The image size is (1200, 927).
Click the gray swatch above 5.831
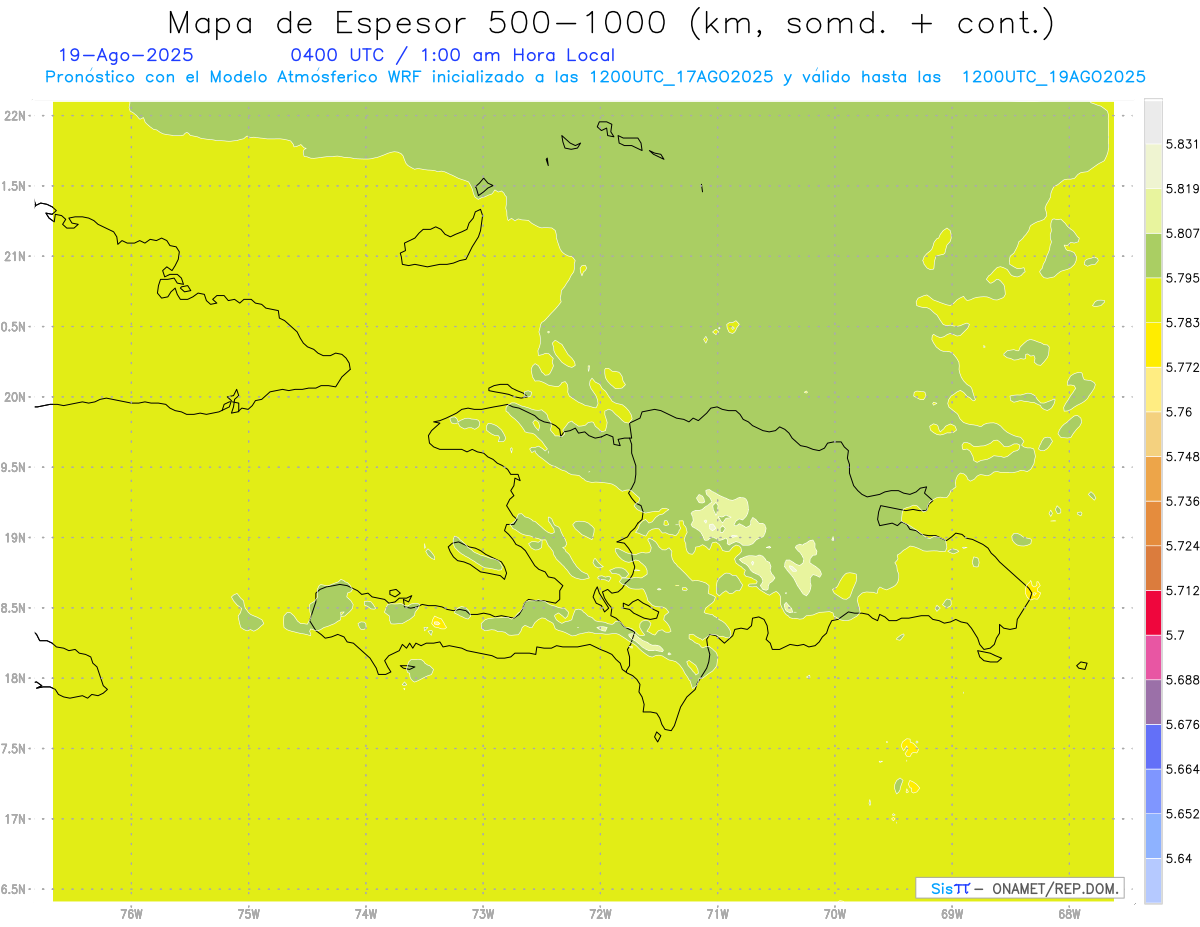click(x=1153, y=121)
